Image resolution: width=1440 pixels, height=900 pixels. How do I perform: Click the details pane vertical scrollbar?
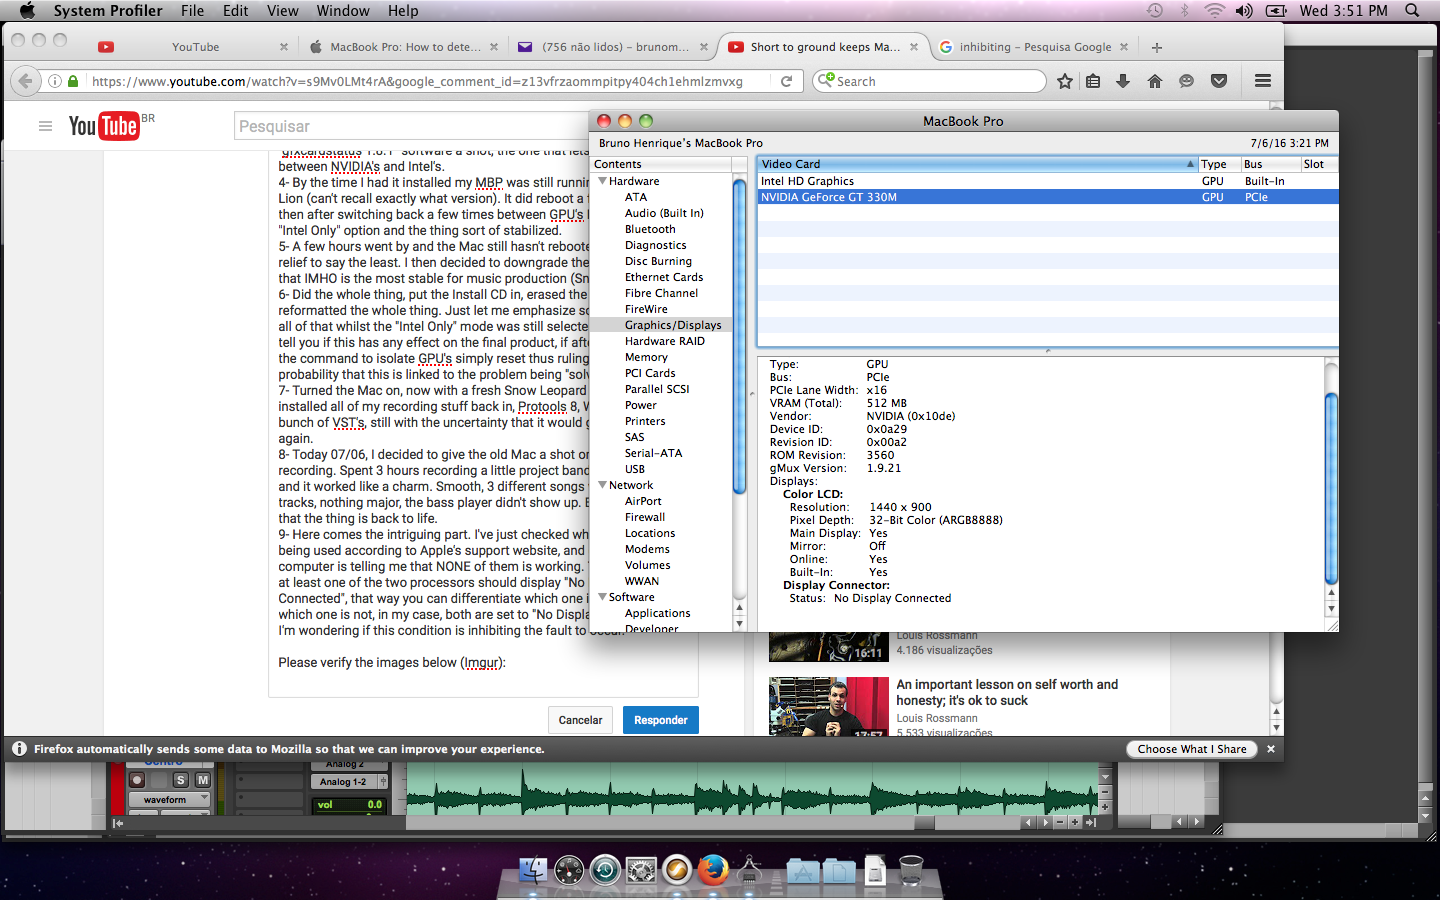click(1331, 488)
